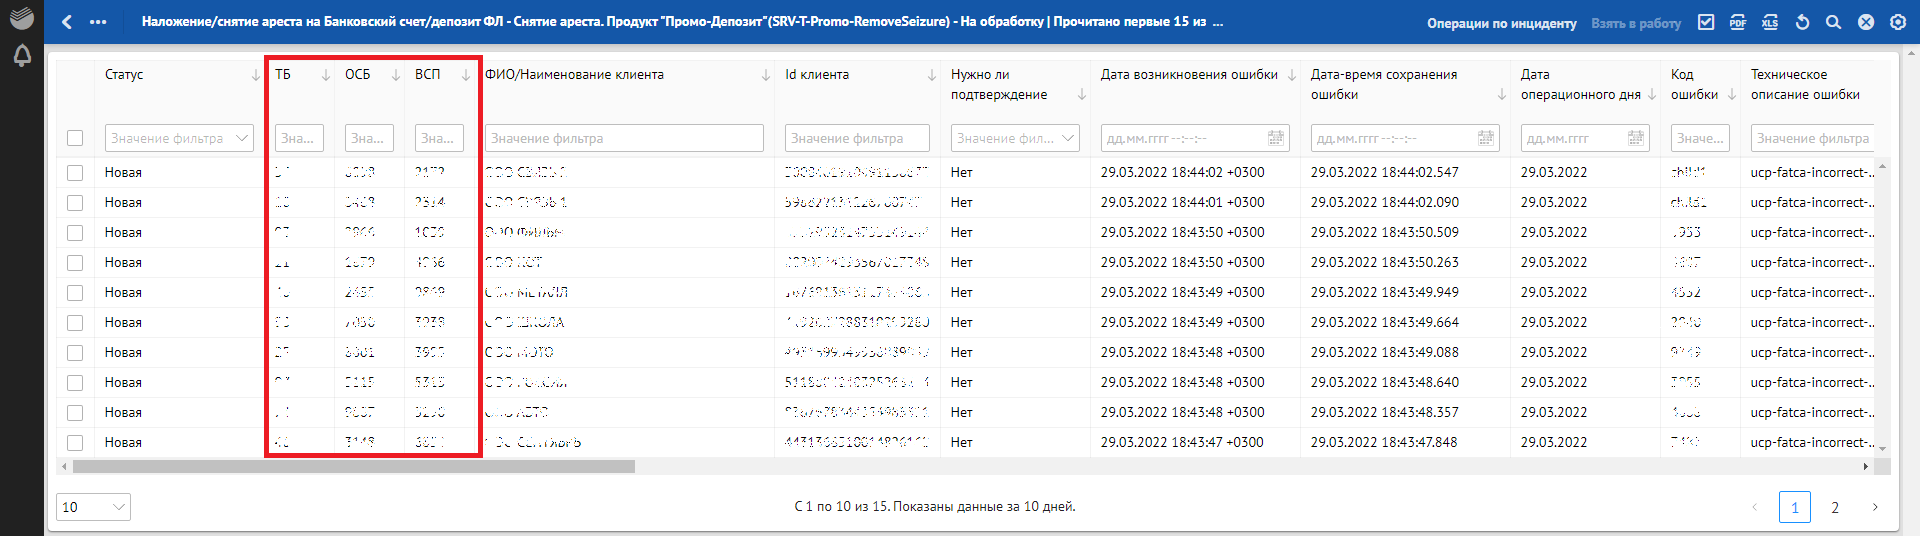
Task: Tick the select-all checkbox in the filter row
Action: 75,138
